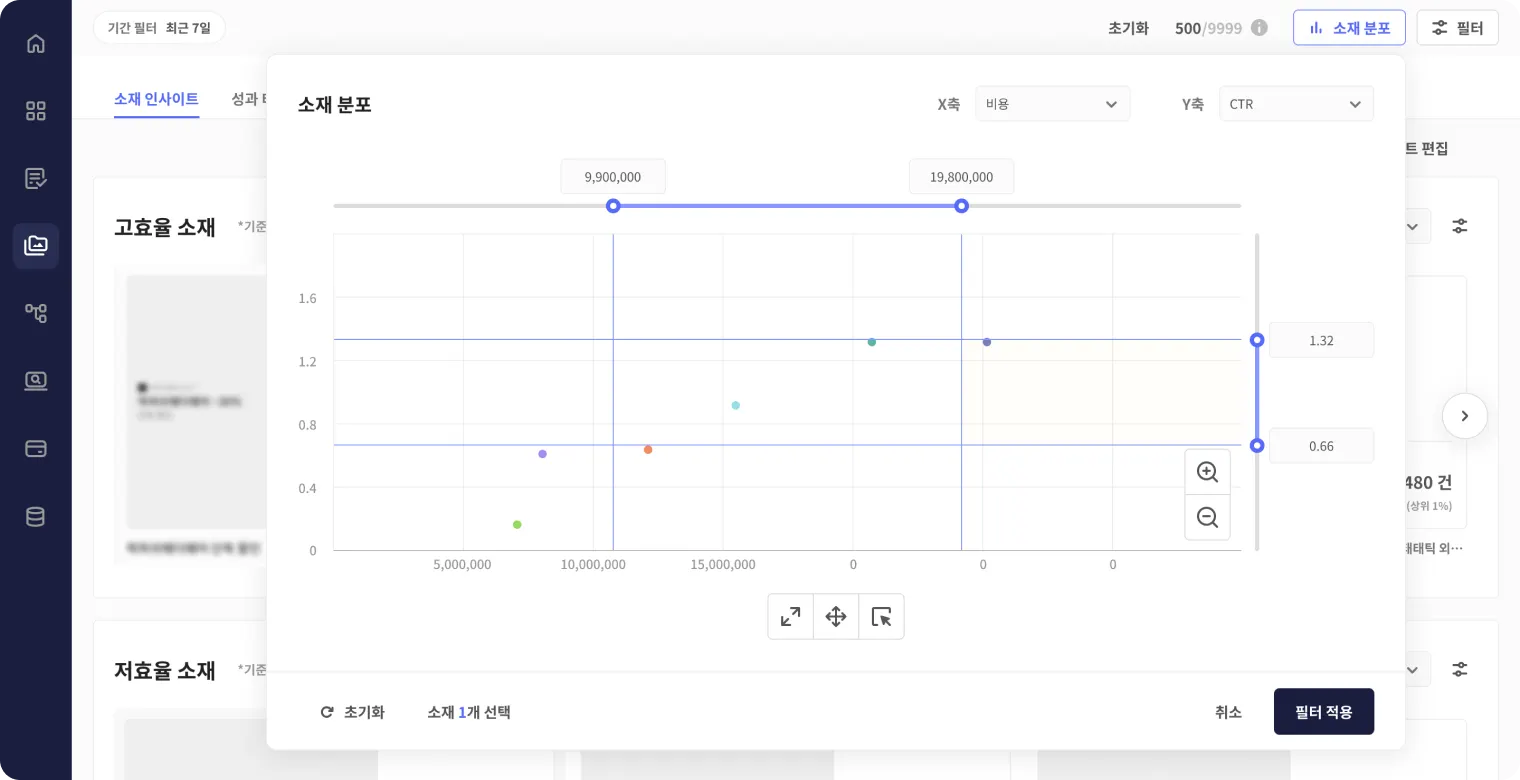Open the Y축 CTR dropdown

[x=1296, y=104]
